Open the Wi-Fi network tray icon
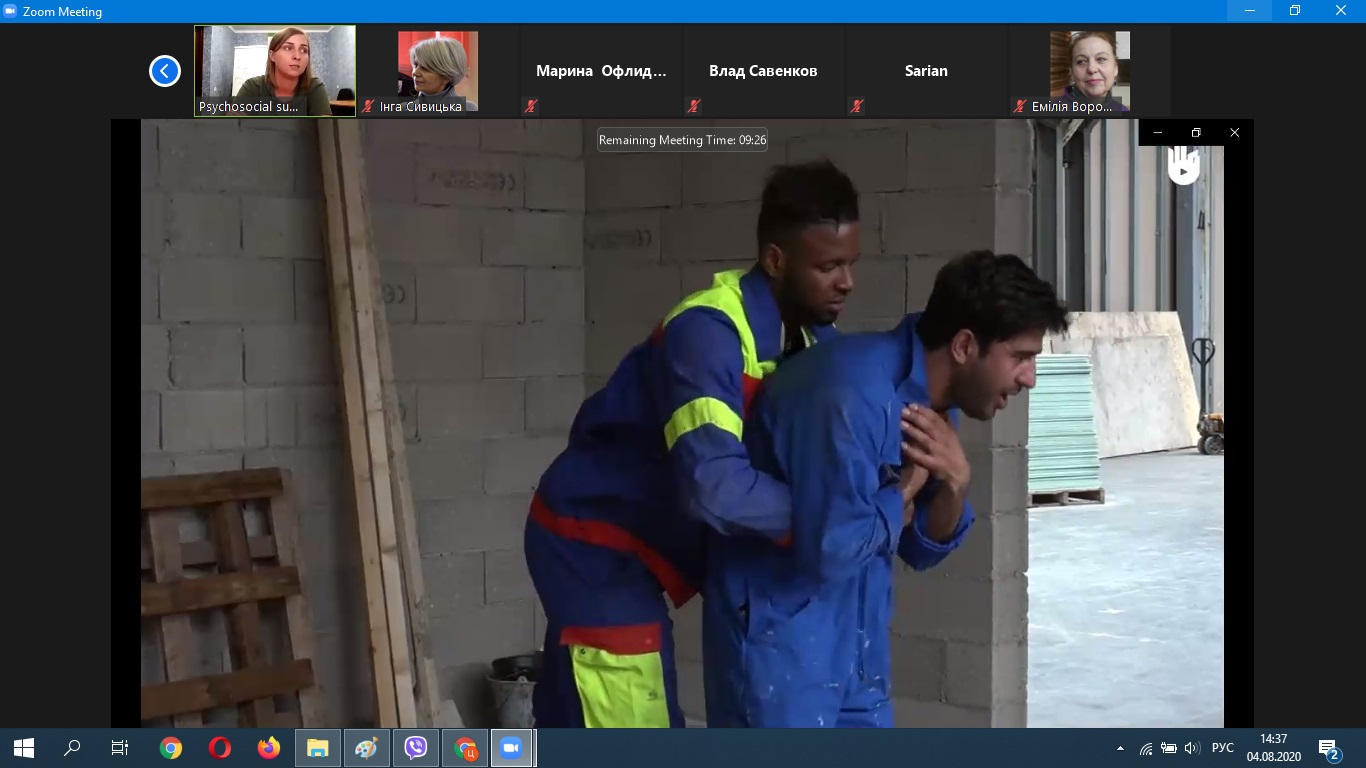 click(1146, 748)
